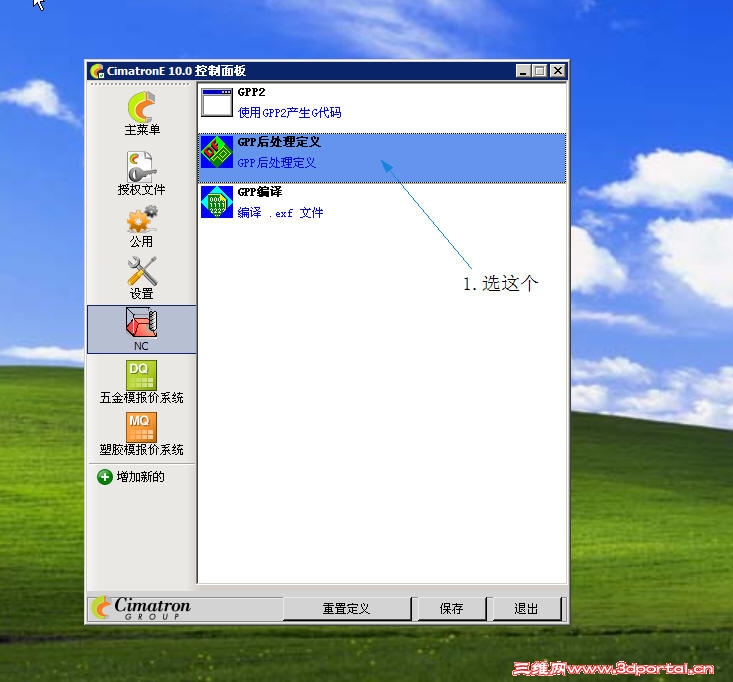Select the 授权文件 license file icon
Image resolution: width=733 pixels, height=682 pixels.
142,167
